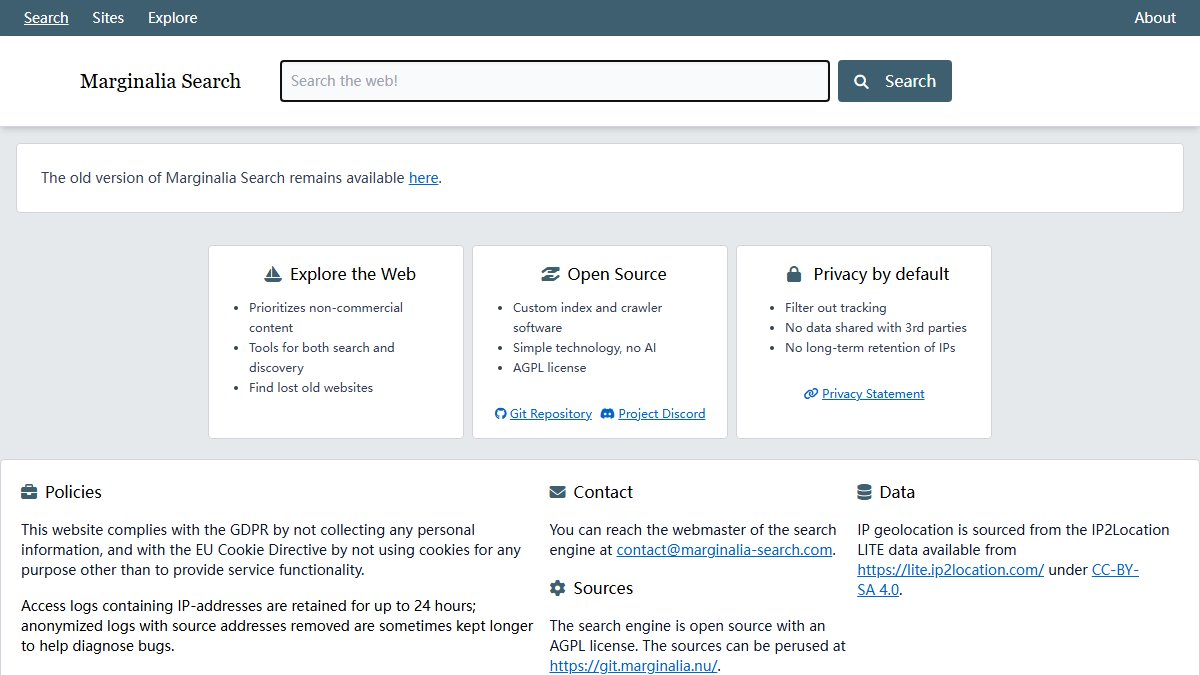1200x675 pixels.
Task: Click the 'Explore the Web' card heading
Action: pos(353,274)
